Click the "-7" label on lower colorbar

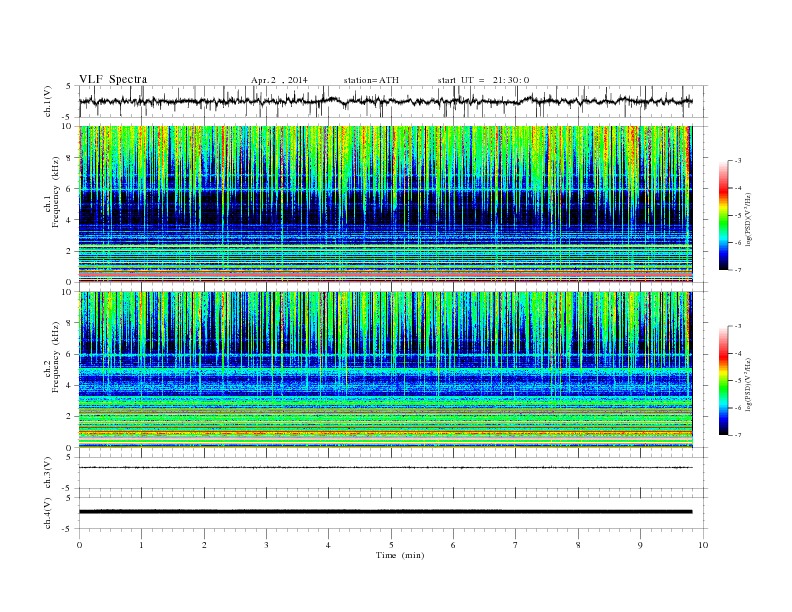tap(738, 435)
